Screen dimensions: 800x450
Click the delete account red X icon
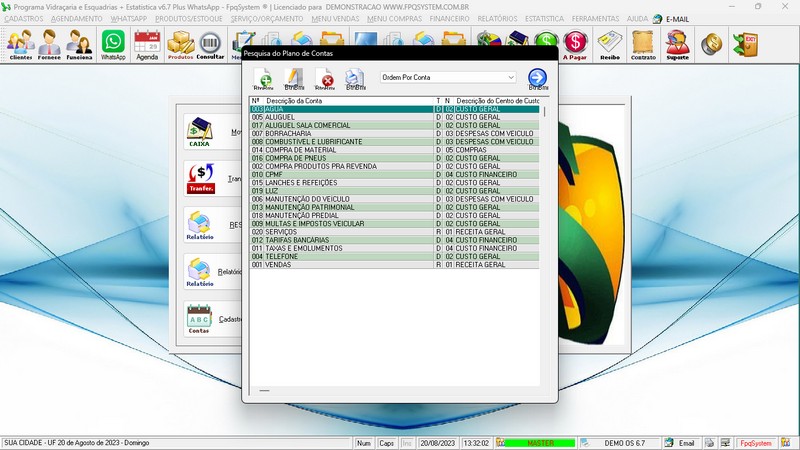click(325, 79)
